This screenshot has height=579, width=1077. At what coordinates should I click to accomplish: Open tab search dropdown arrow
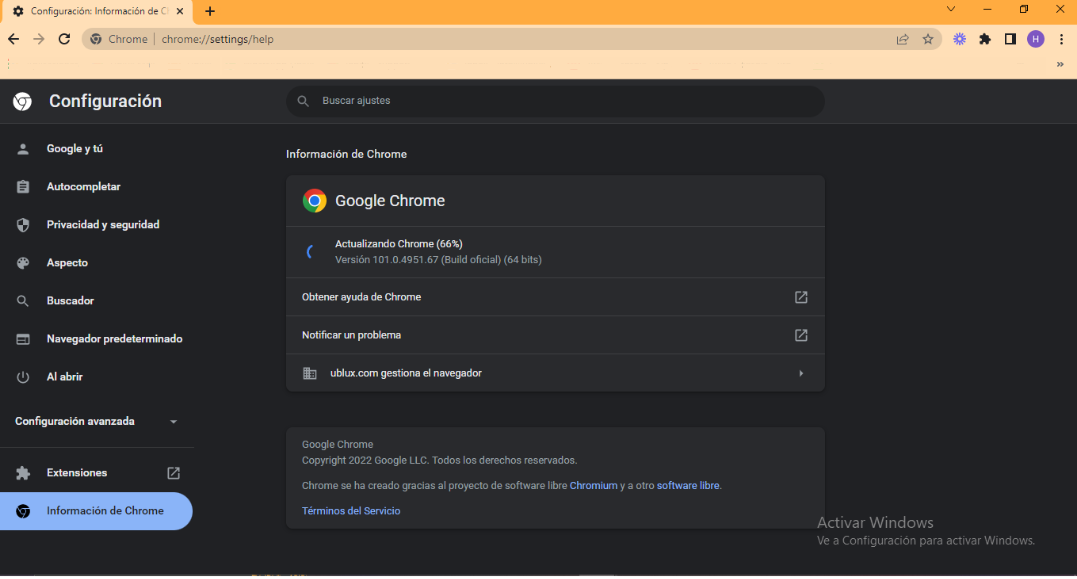tap(951, 9)
